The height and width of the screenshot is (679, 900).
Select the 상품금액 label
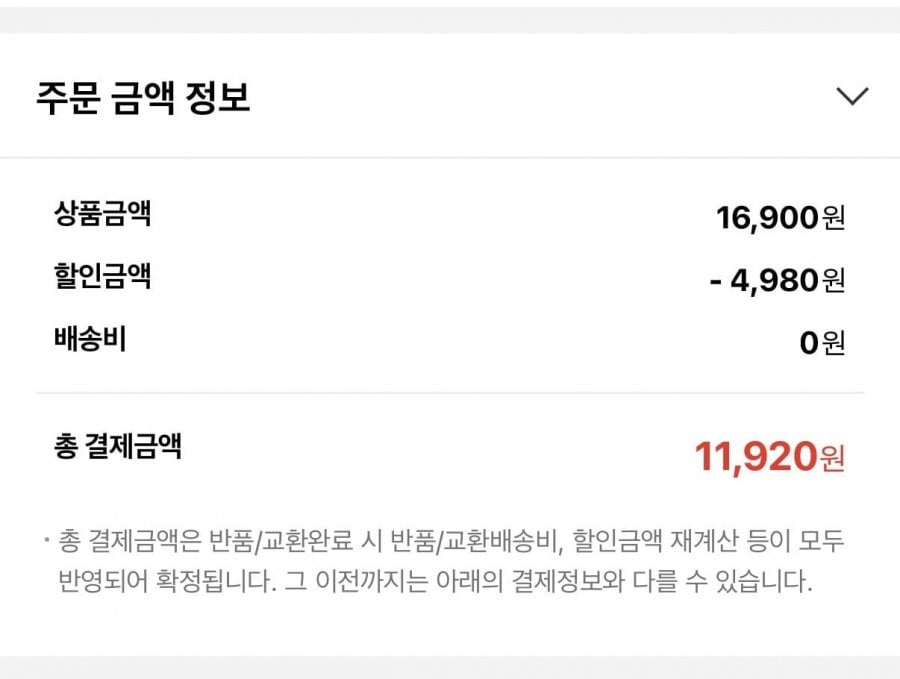103,214
